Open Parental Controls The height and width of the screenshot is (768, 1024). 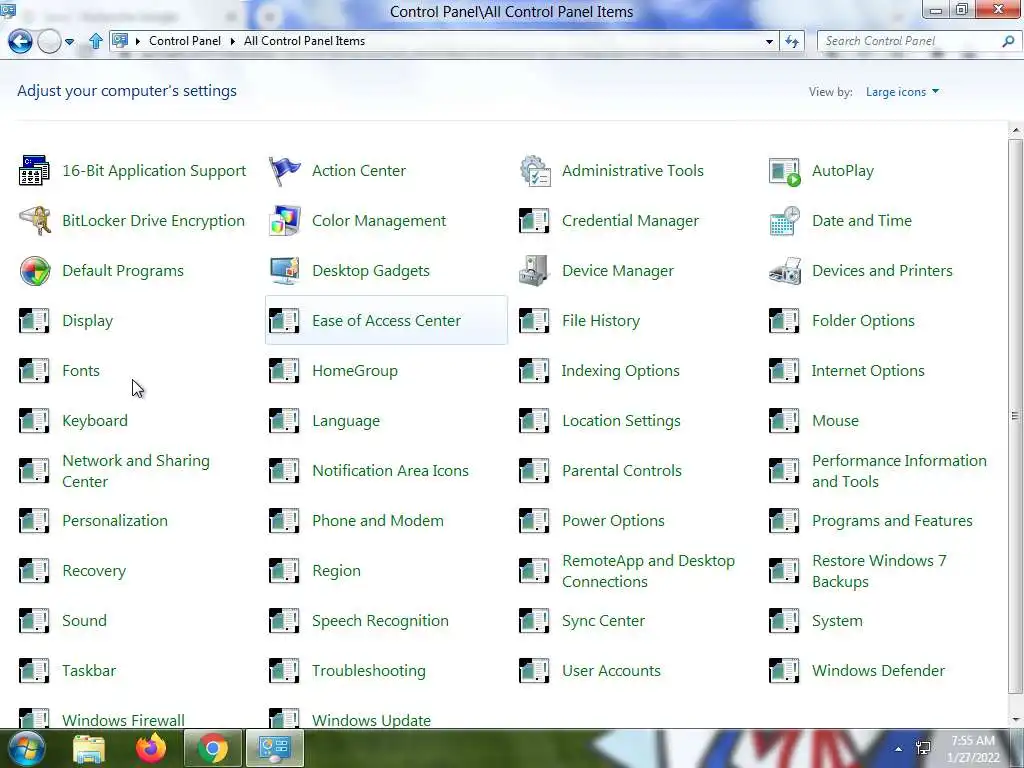[x=622, y=471]
